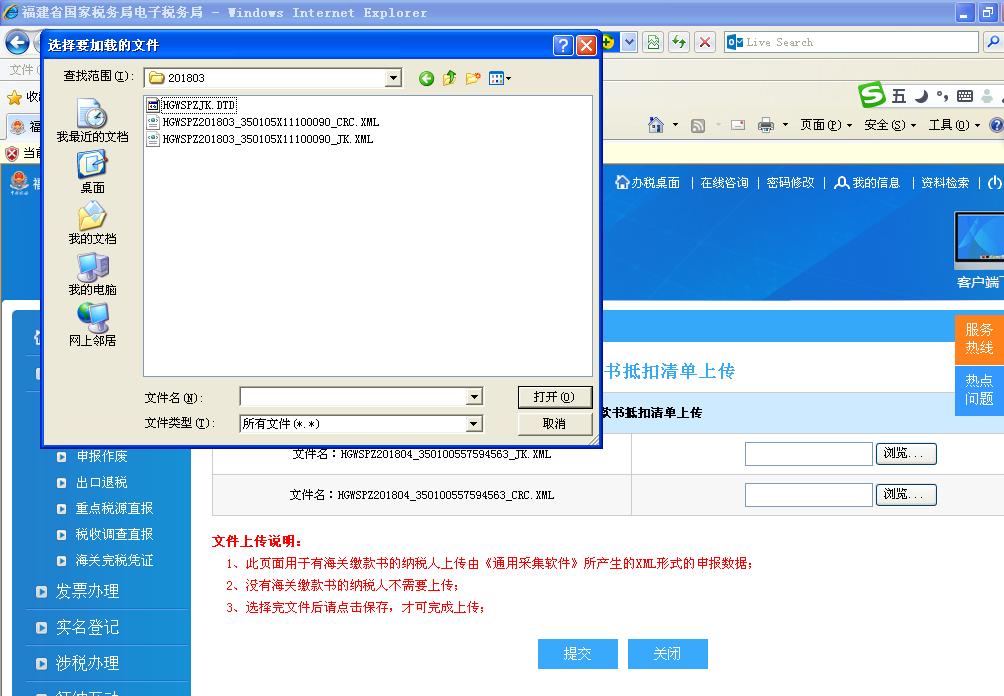
Task: Open 海关完税凭证 sidebar item
Action: (x=114, y=560)
